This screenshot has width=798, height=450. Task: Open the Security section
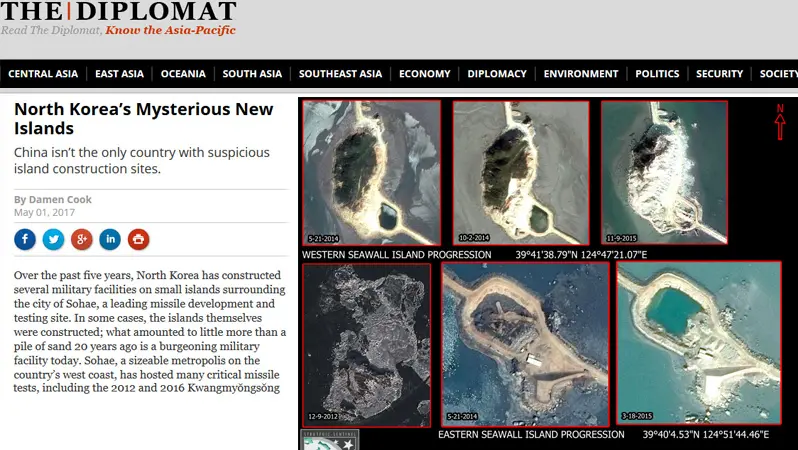pos(719,74)
